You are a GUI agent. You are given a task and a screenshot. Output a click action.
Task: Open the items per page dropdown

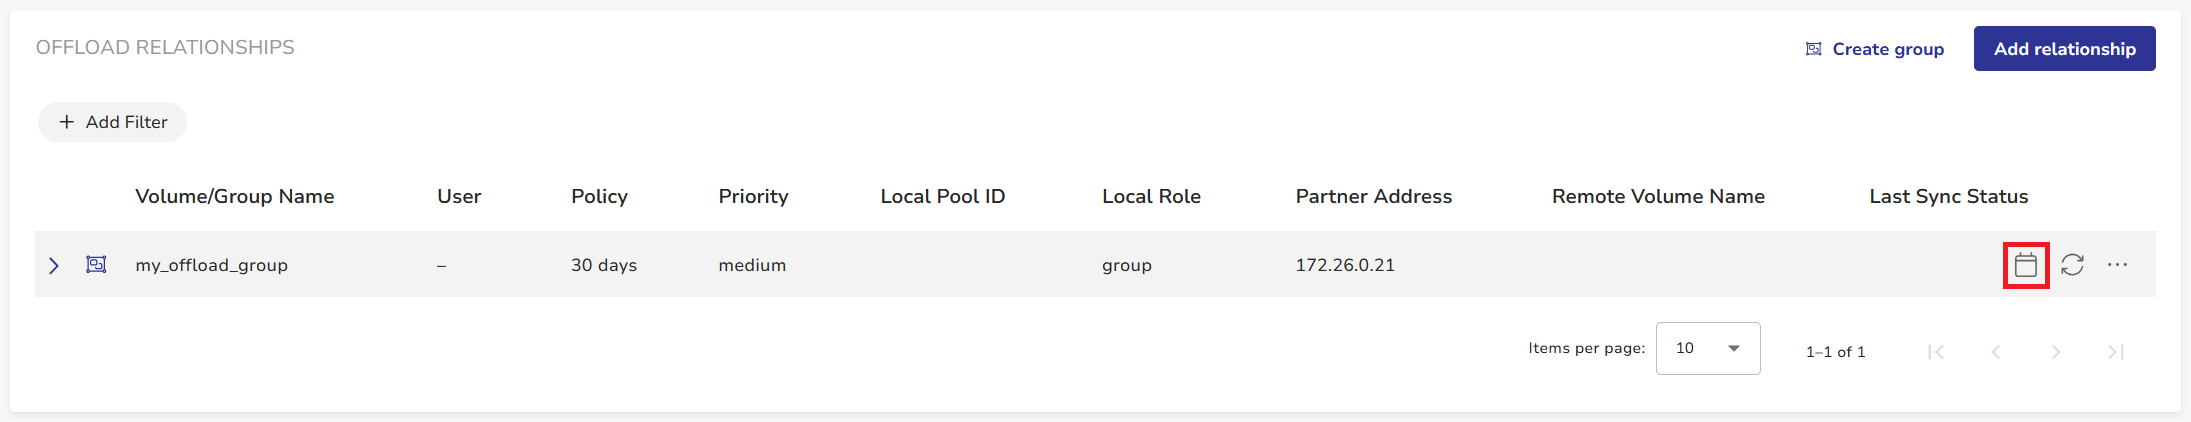coord(1708,348)
